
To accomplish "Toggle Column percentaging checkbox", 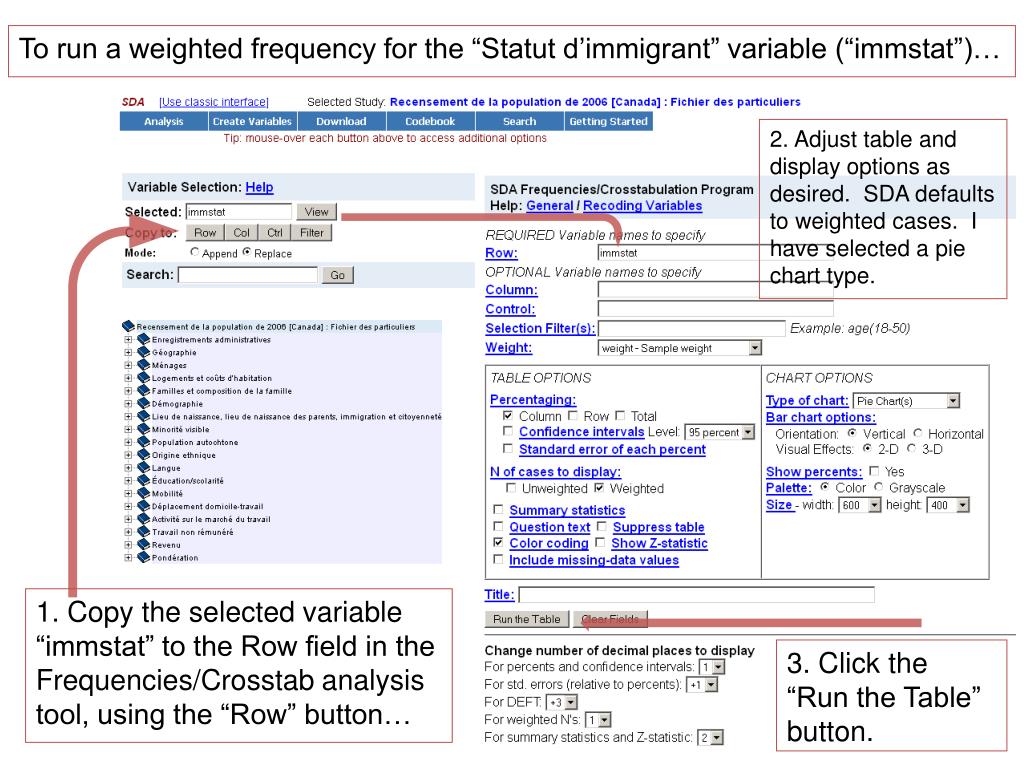I will pyautogui.click(x=508, y=415).
